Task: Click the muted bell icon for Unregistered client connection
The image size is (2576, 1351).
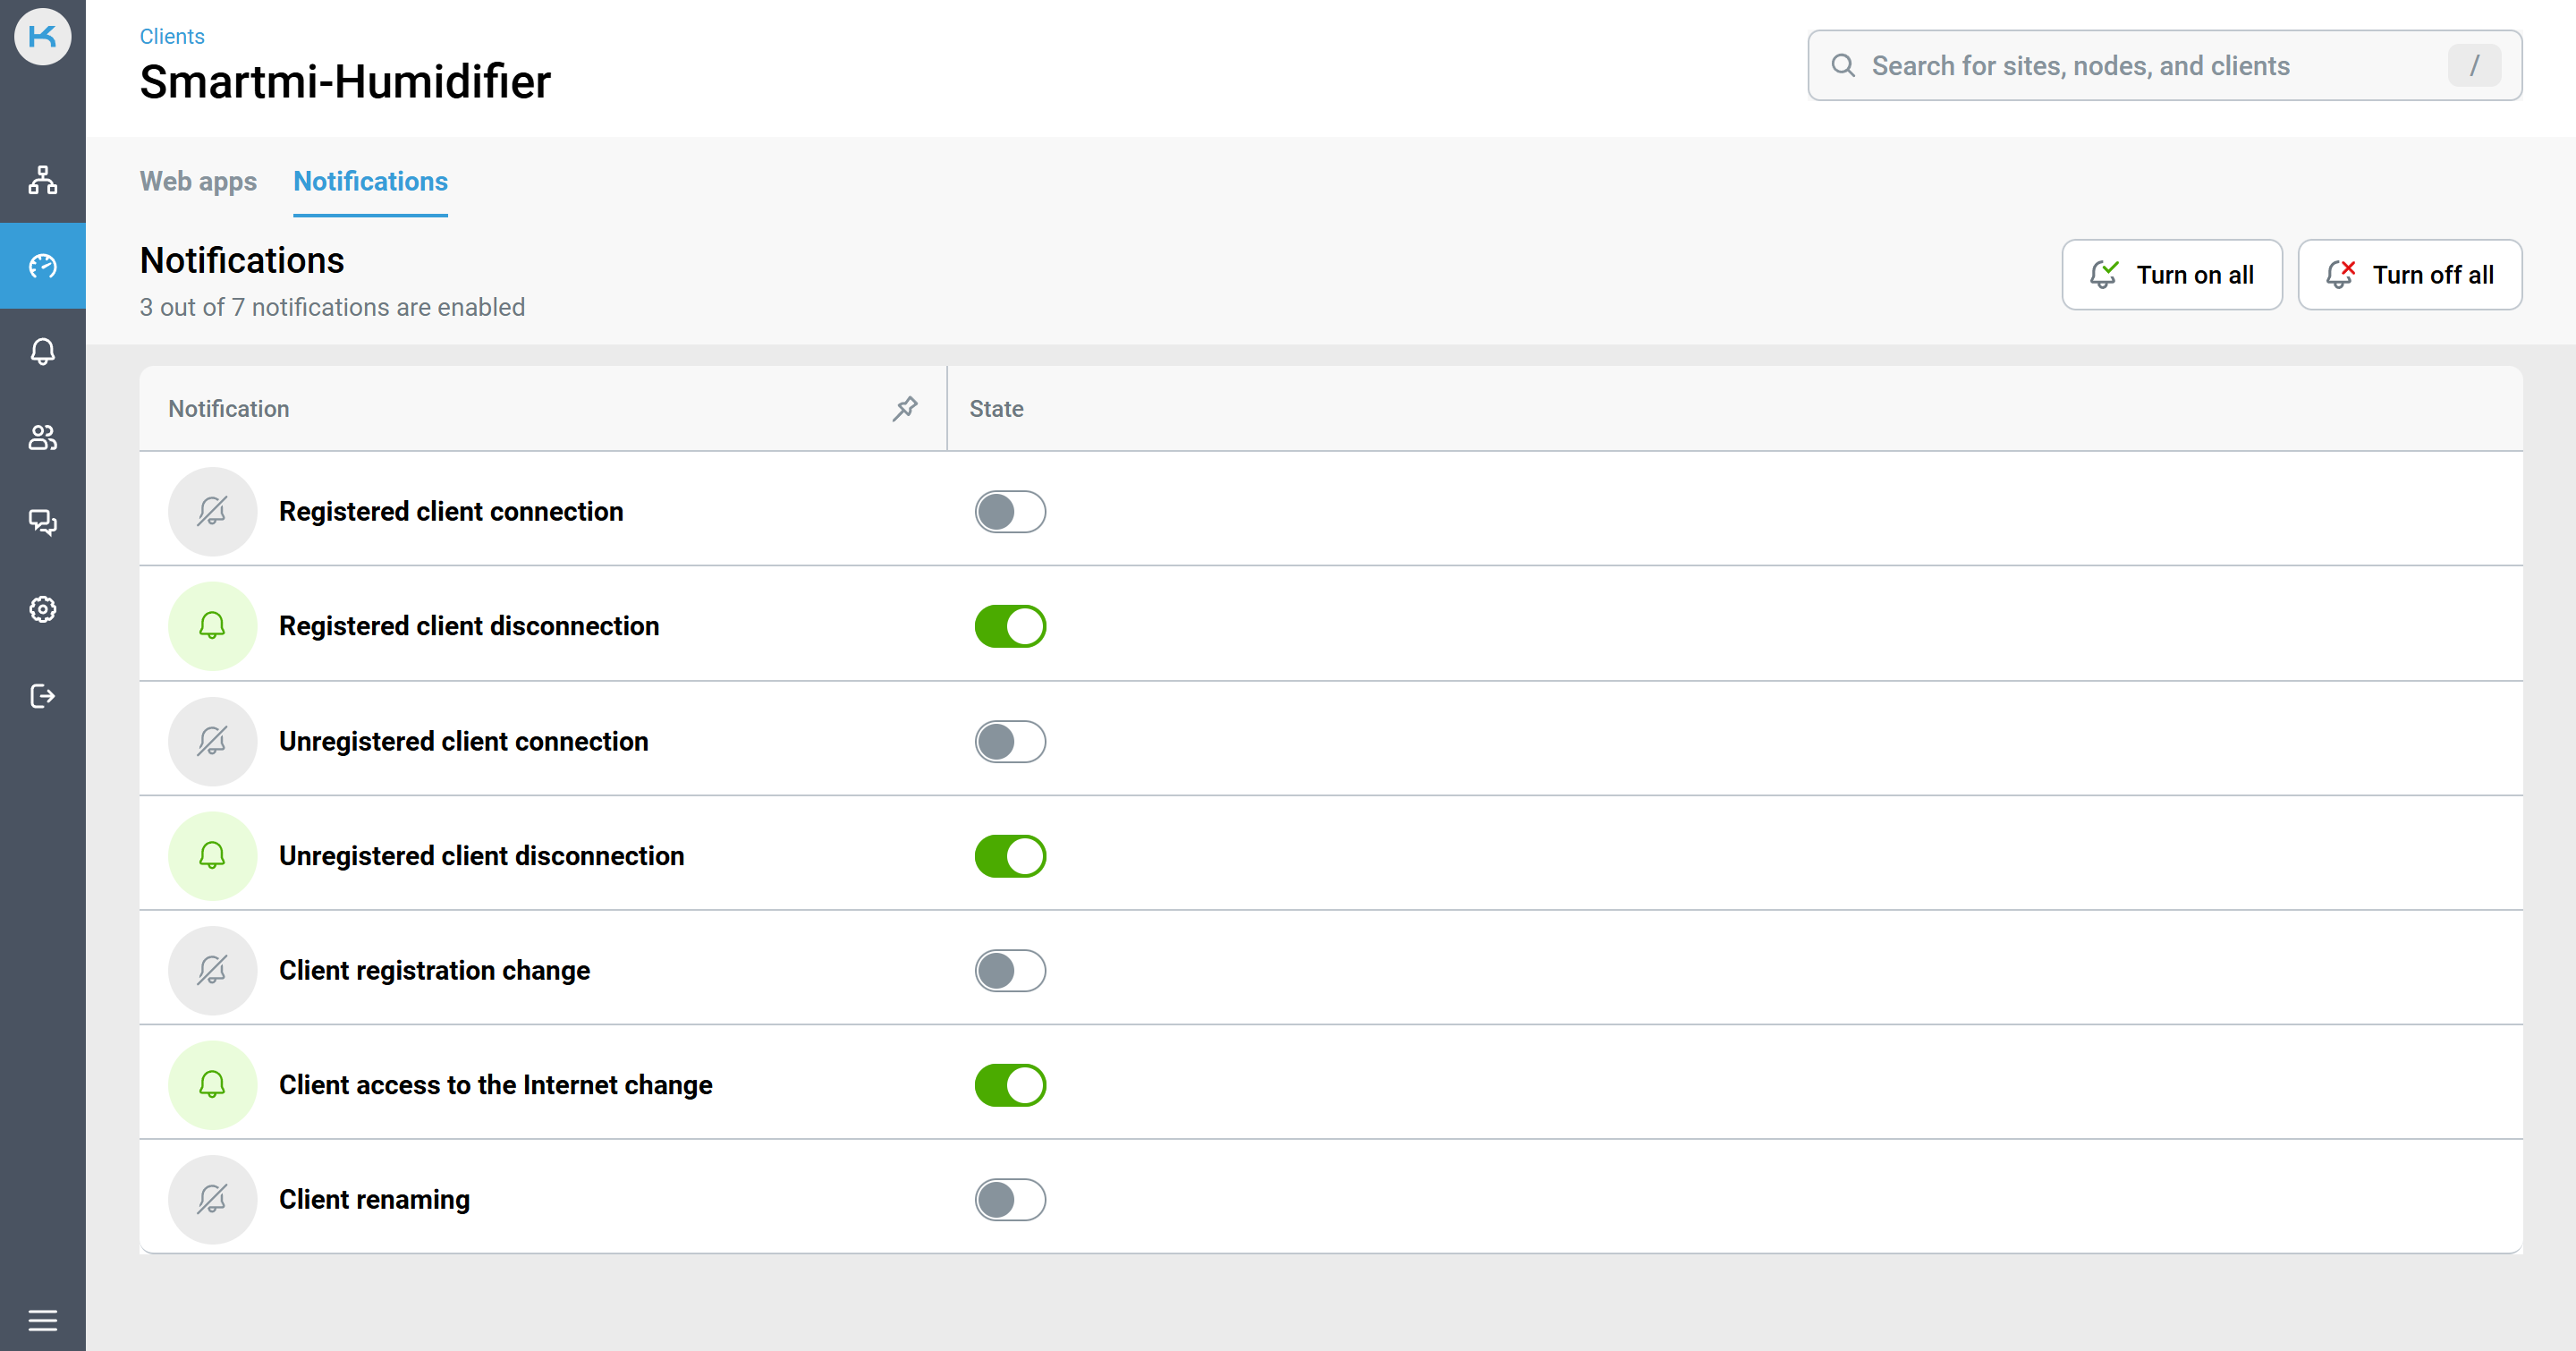Action: (x=212, y=741)
